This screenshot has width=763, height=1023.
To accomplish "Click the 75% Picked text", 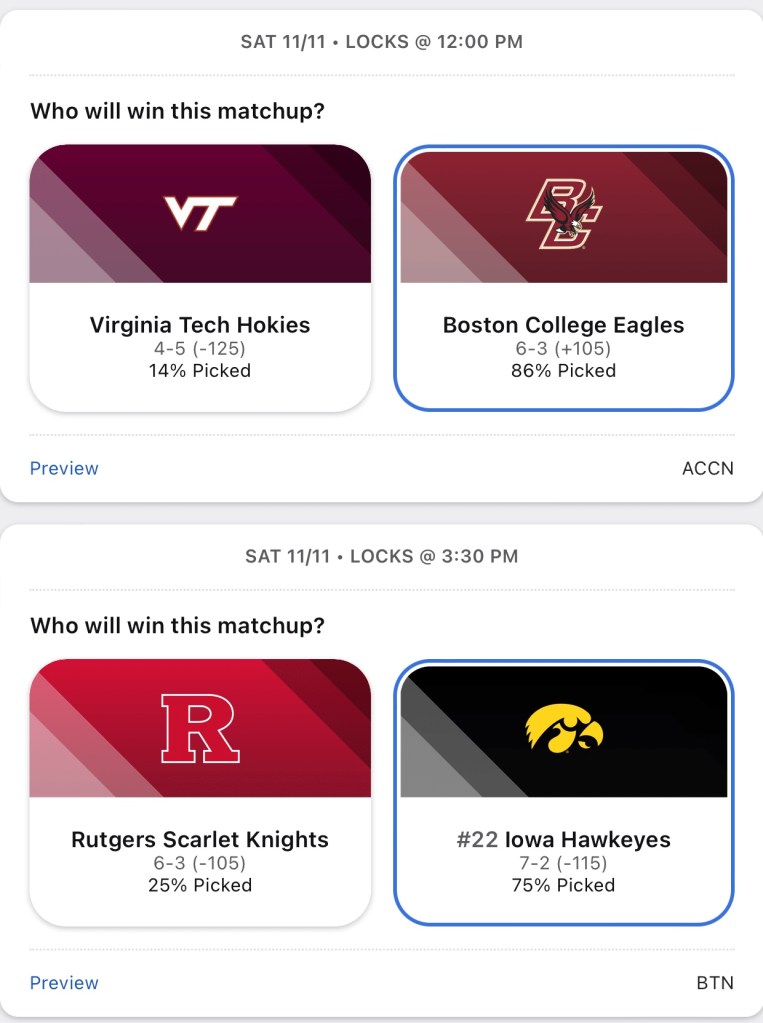I will [x=563, y=885].
